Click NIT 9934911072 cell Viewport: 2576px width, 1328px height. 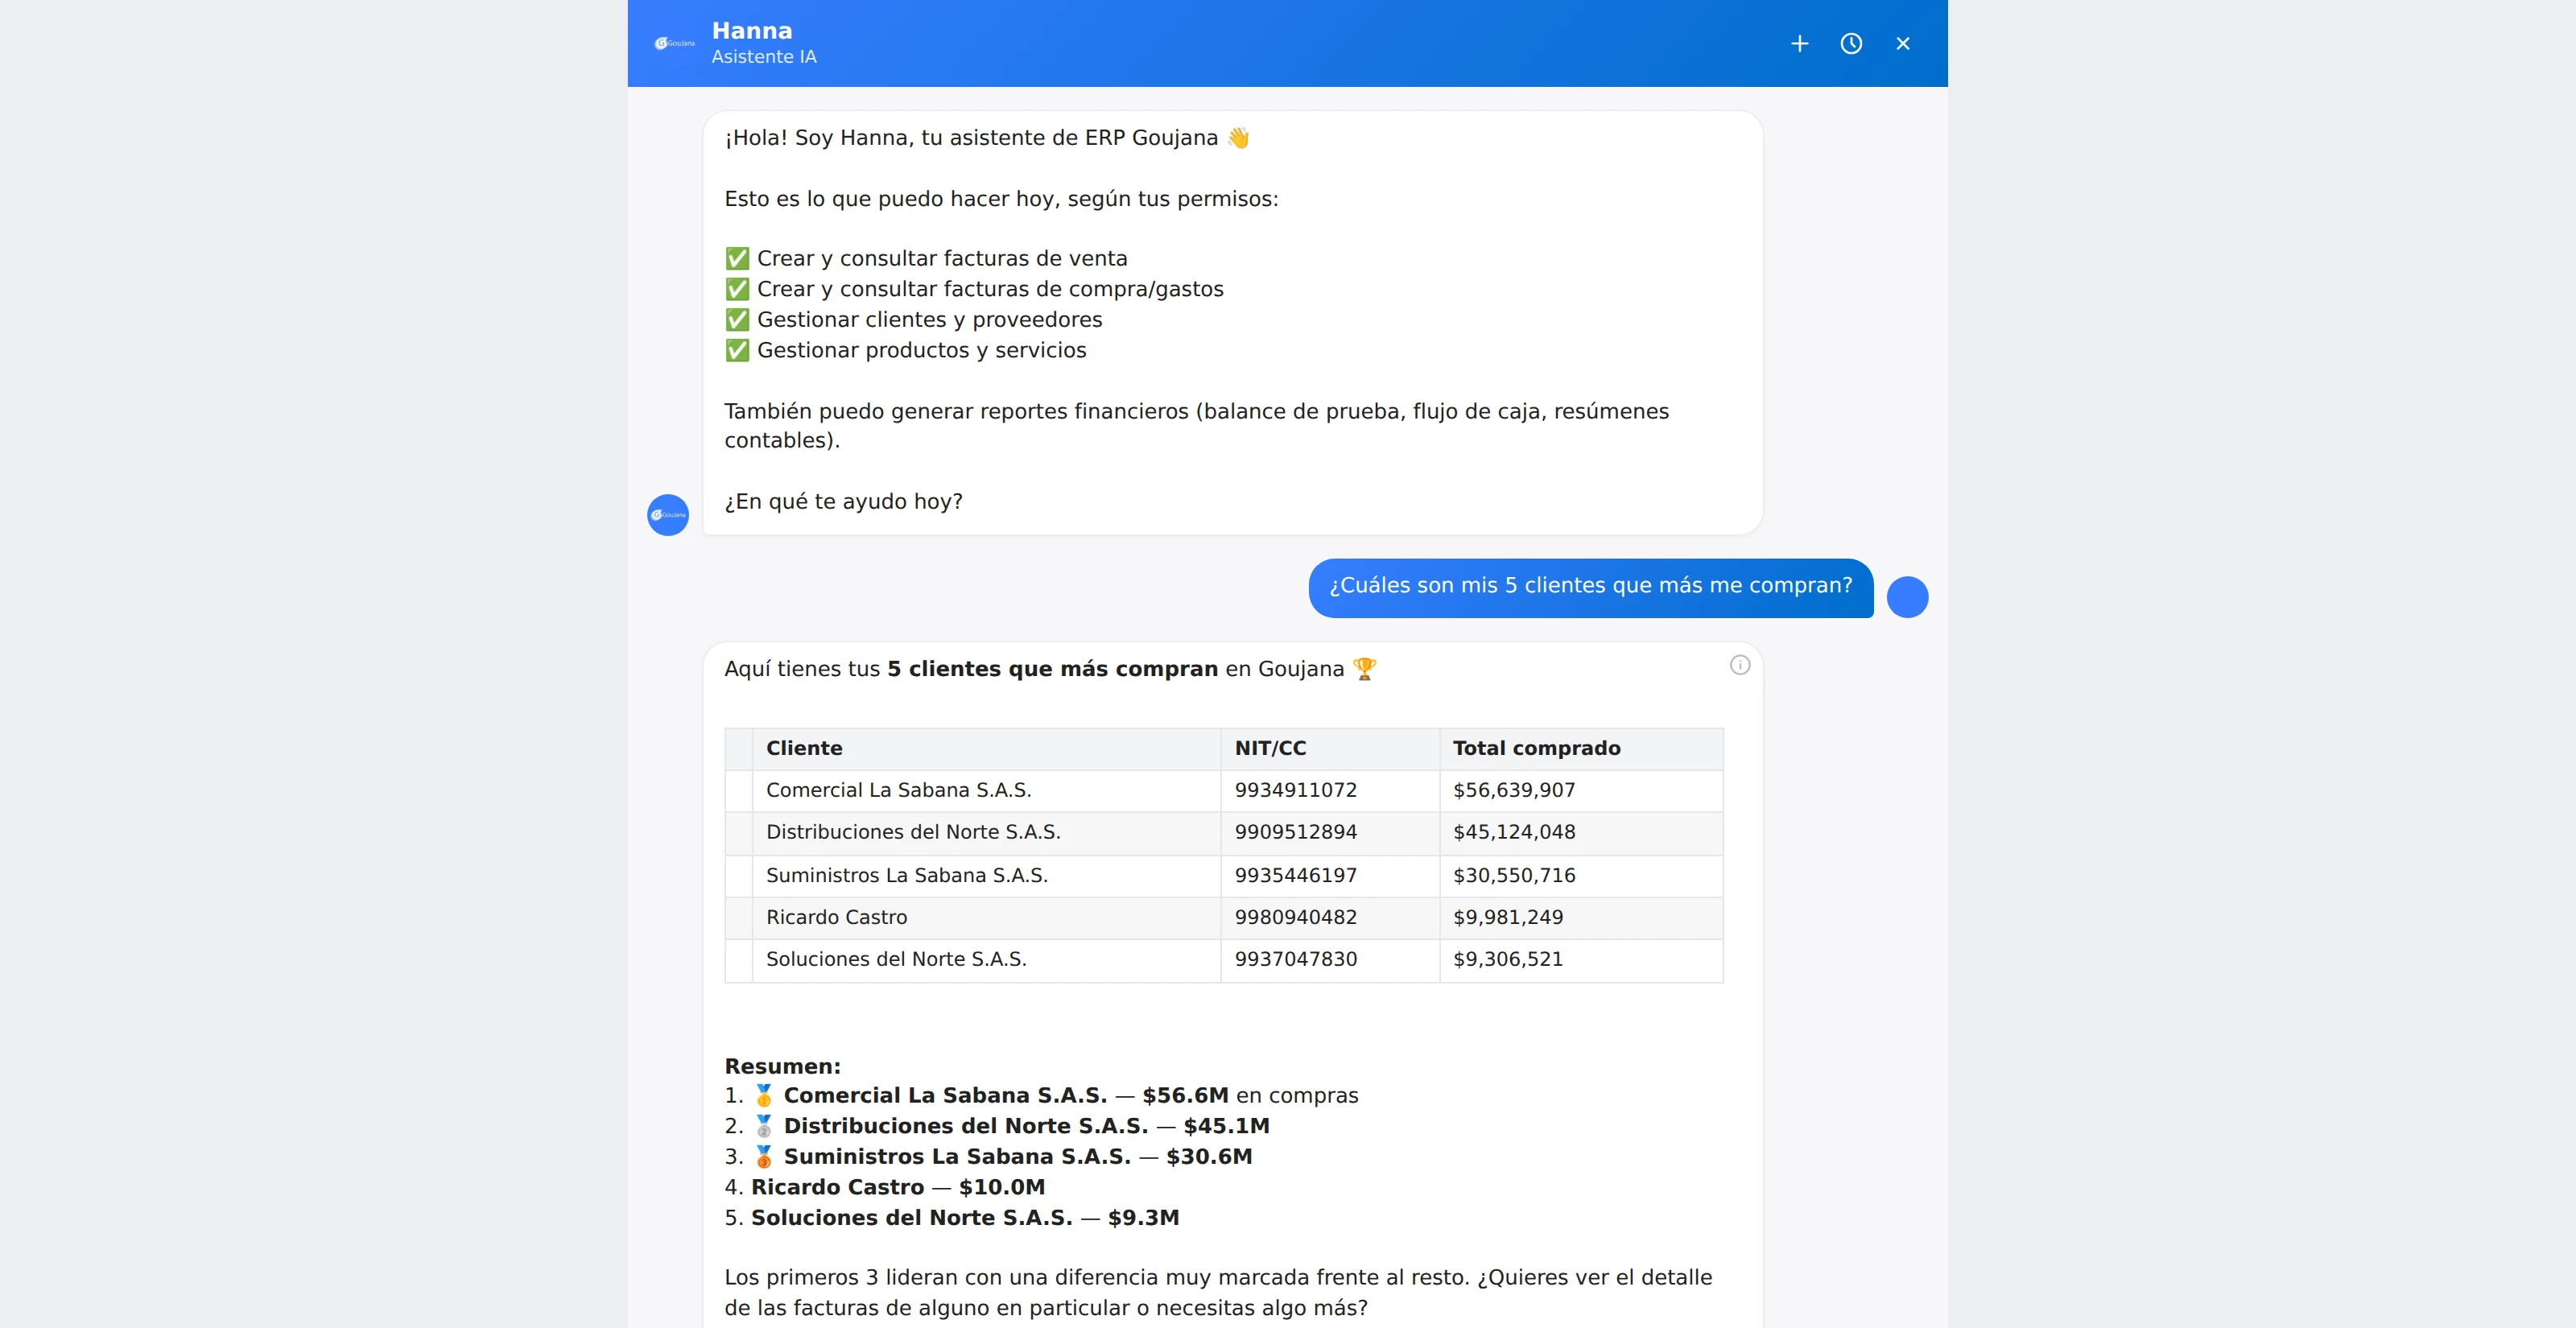tap(1330, 791)
